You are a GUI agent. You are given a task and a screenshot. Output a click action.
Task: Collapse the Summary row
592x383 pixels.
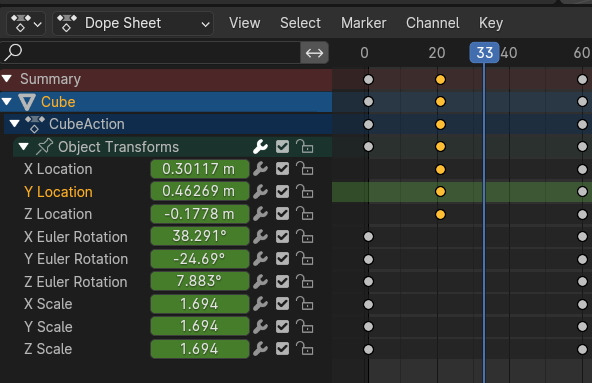pos(7,79)
